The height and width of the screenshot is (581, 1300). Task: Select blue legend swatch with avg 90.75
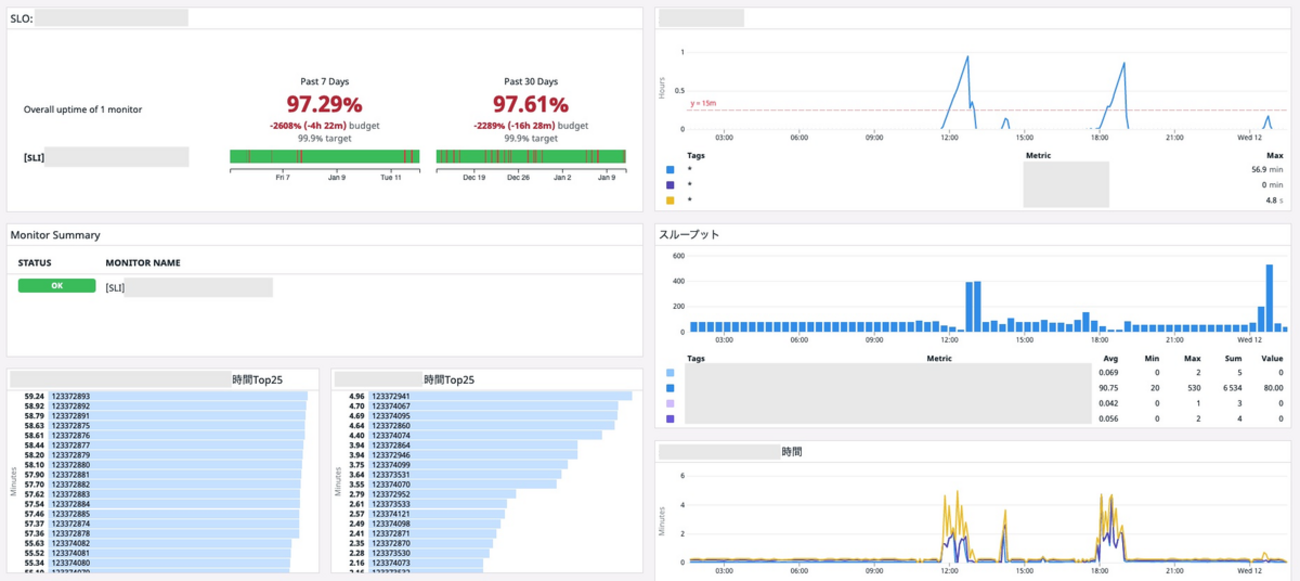point(670,388)
